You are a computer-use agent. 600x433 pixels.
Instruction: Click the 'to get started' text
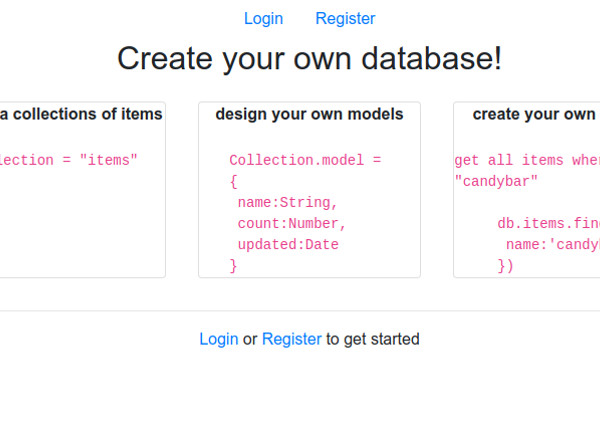pyautogui.click(x=373, y=339)
